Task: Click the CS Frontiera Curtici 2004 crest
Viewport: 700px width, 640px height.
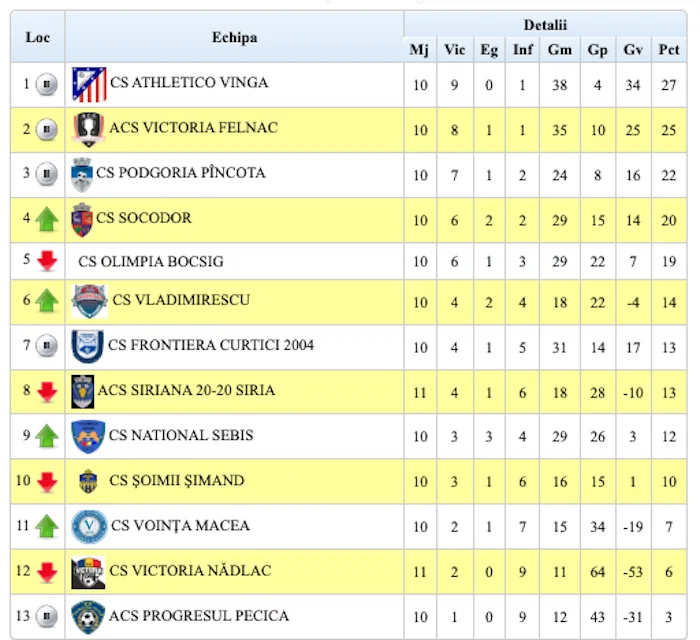Action: coord(88,346)
